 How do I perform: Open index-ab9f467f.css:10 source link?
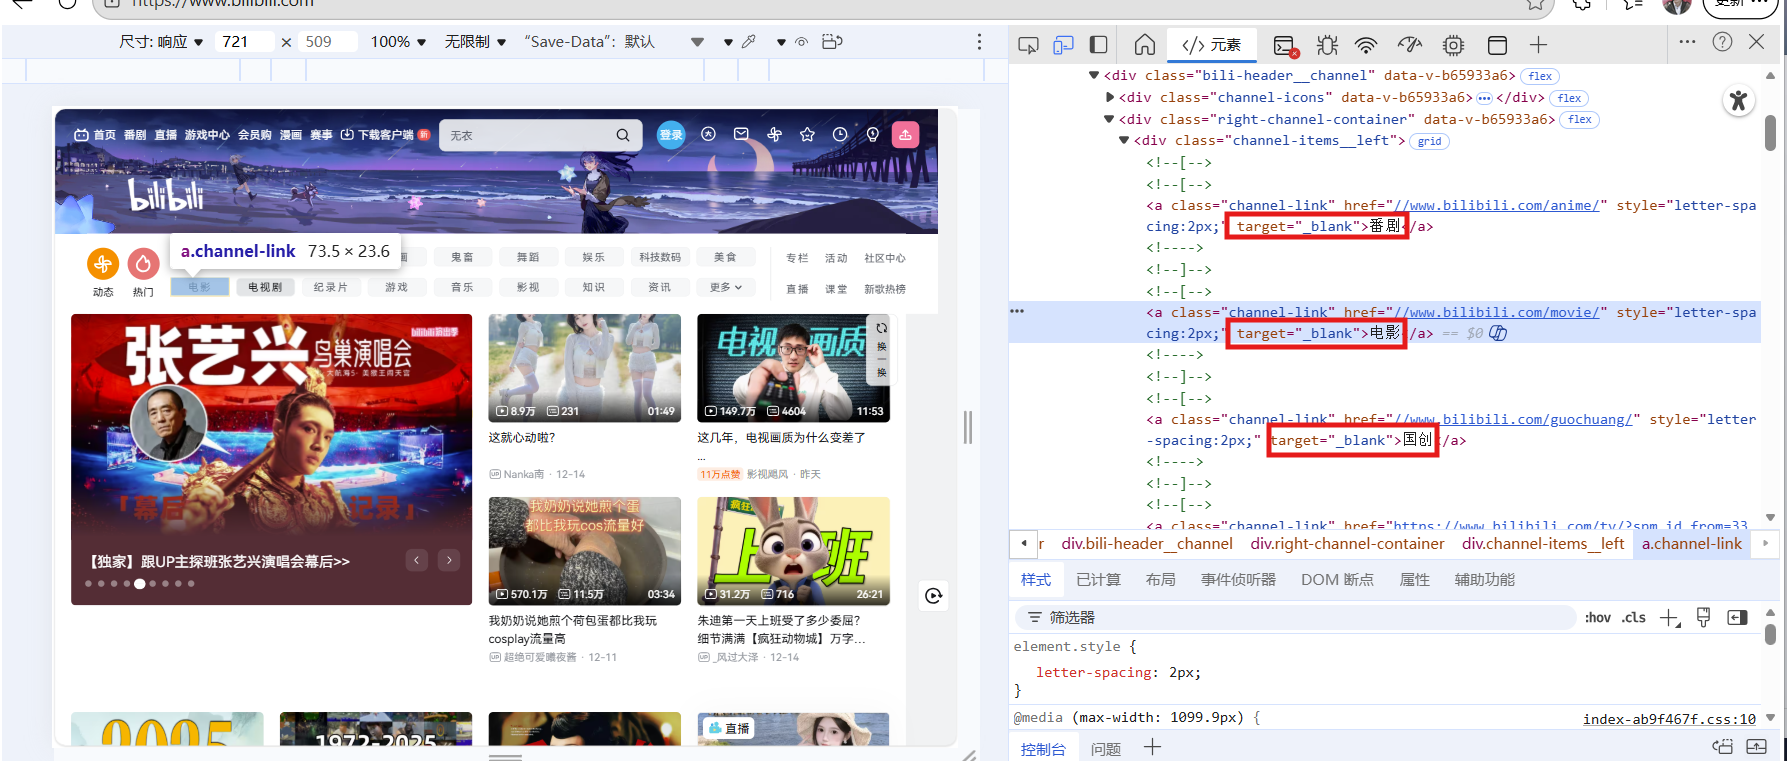[1669, 719]
